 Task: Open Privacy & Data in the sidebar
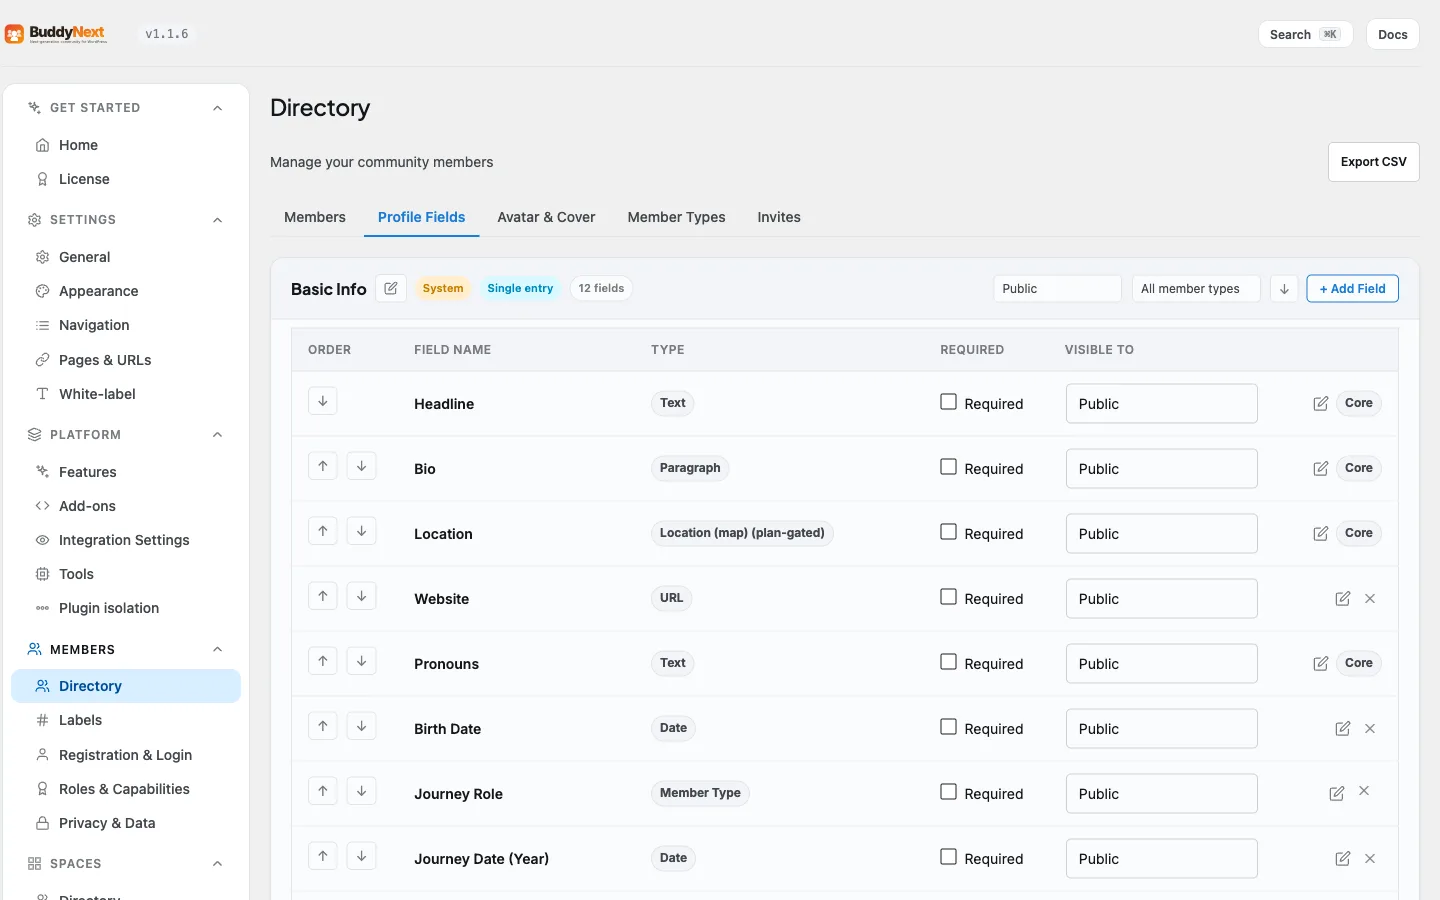click(x=126, y=823)
